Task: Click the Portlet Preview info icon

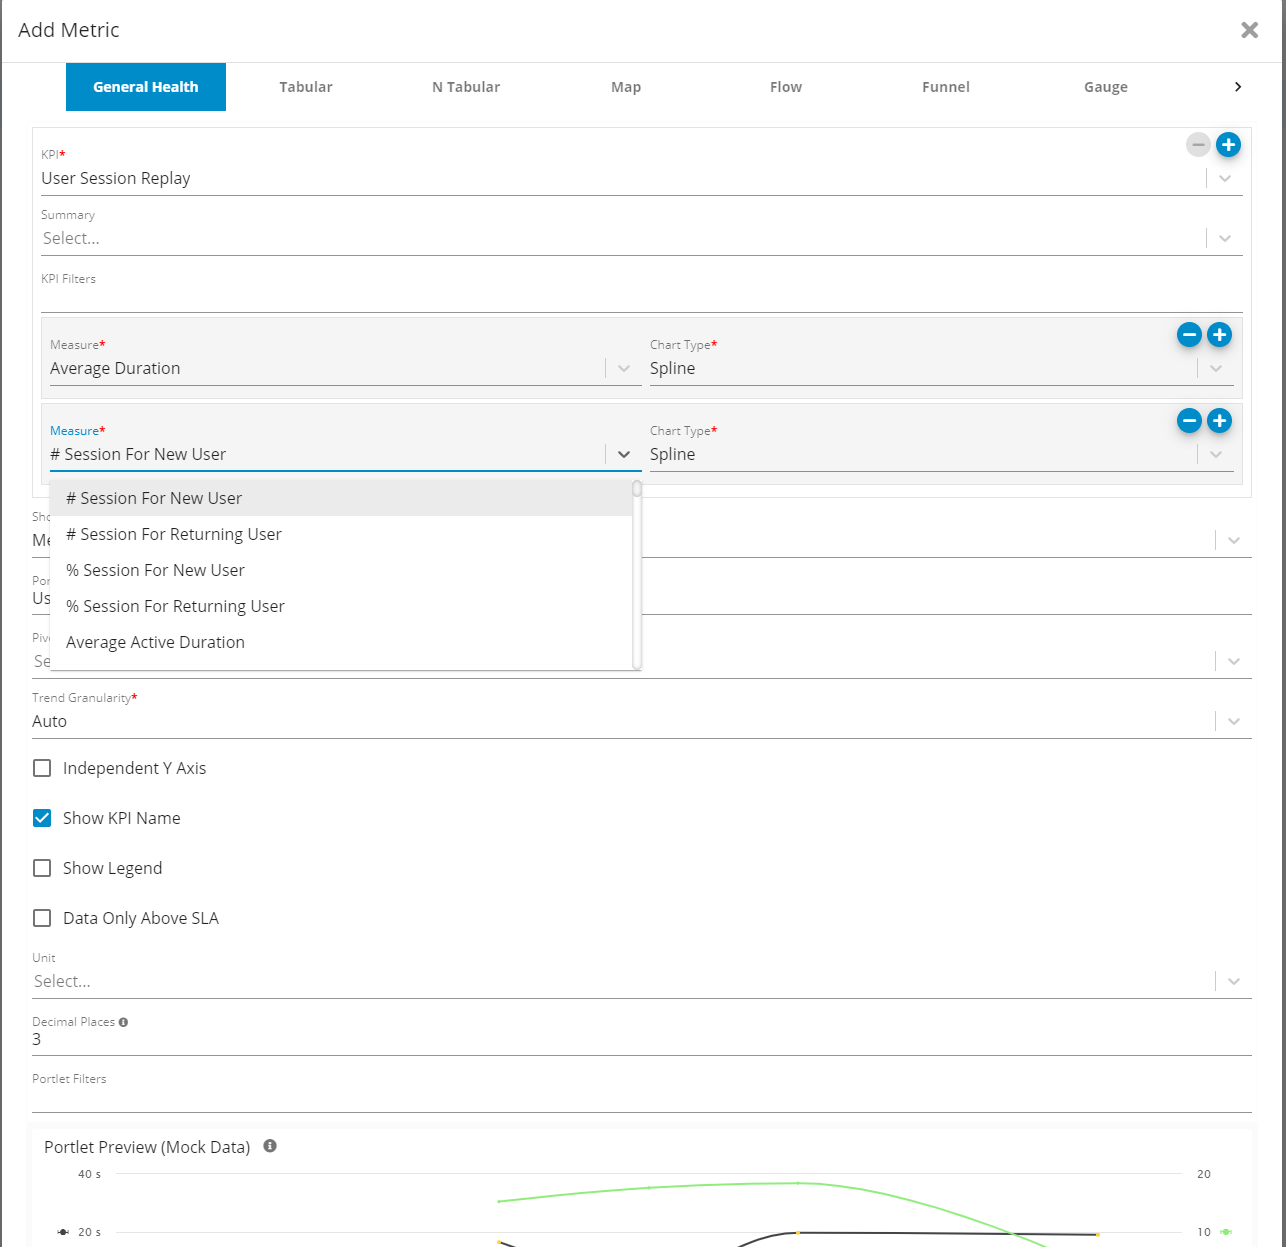Action: point(270,1146)
